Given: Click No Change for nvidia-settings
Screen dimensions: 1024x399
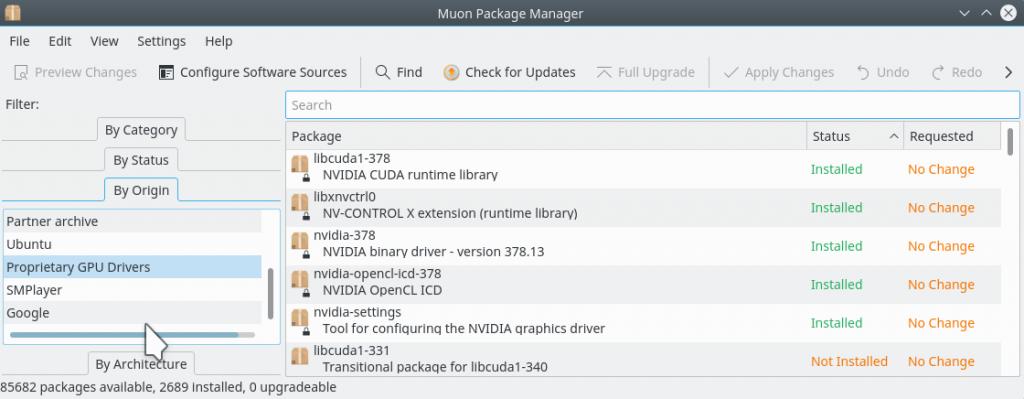Looking at the screenshot, I should [941, 323].
